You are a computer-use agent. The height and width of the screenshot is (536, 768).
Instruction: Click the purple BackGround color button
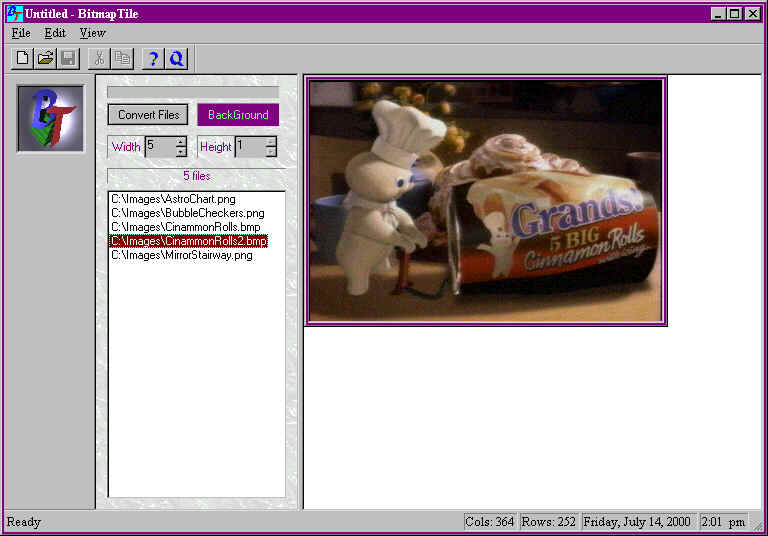[238, 115]
